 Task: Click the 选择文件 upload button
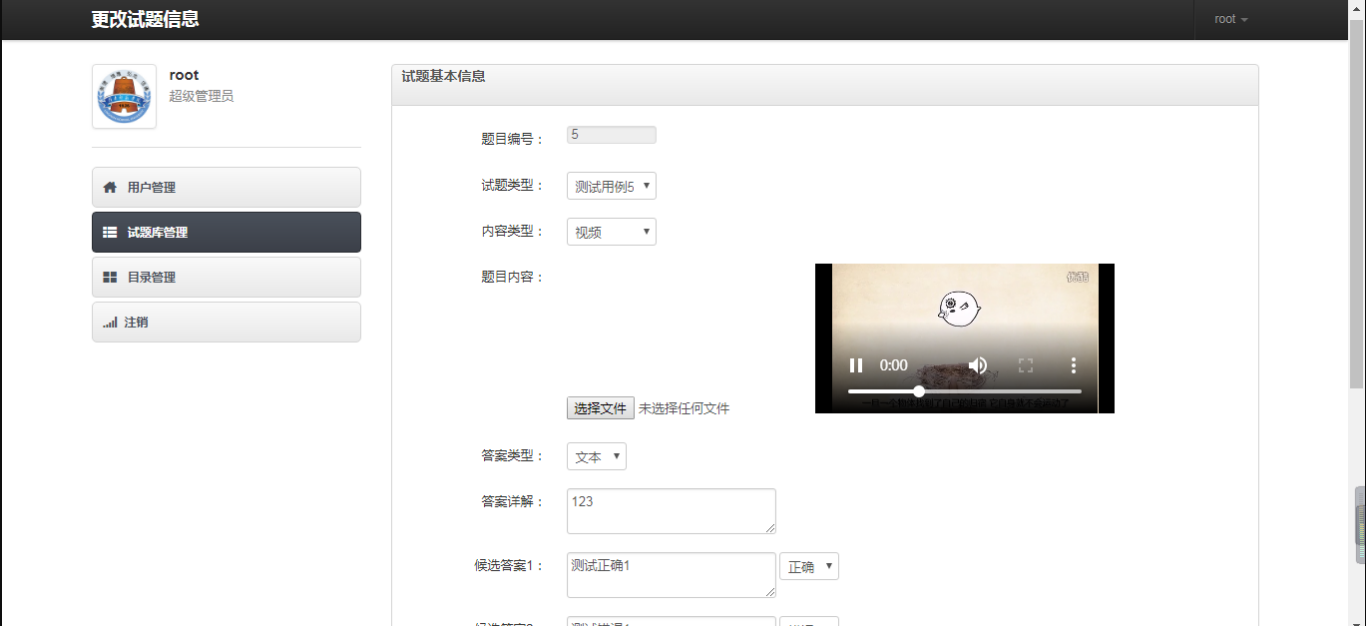(599, 408)
